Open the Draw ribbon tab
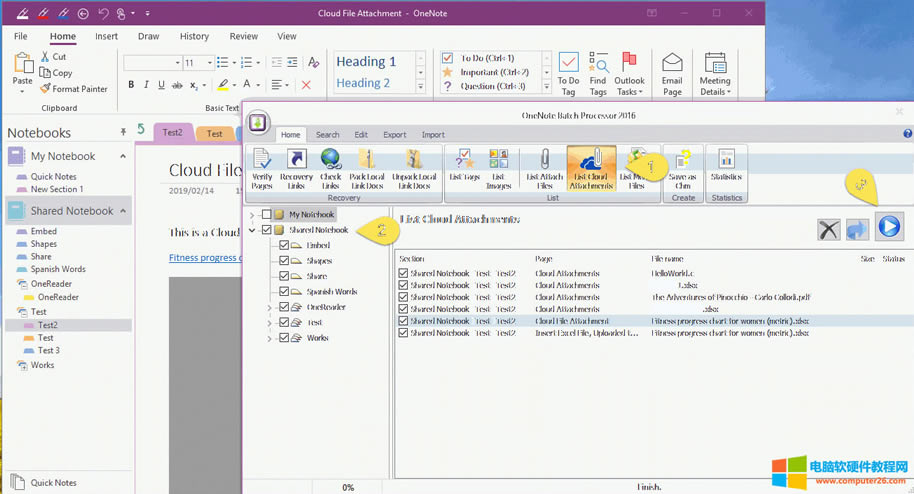 tap(148, 37)
